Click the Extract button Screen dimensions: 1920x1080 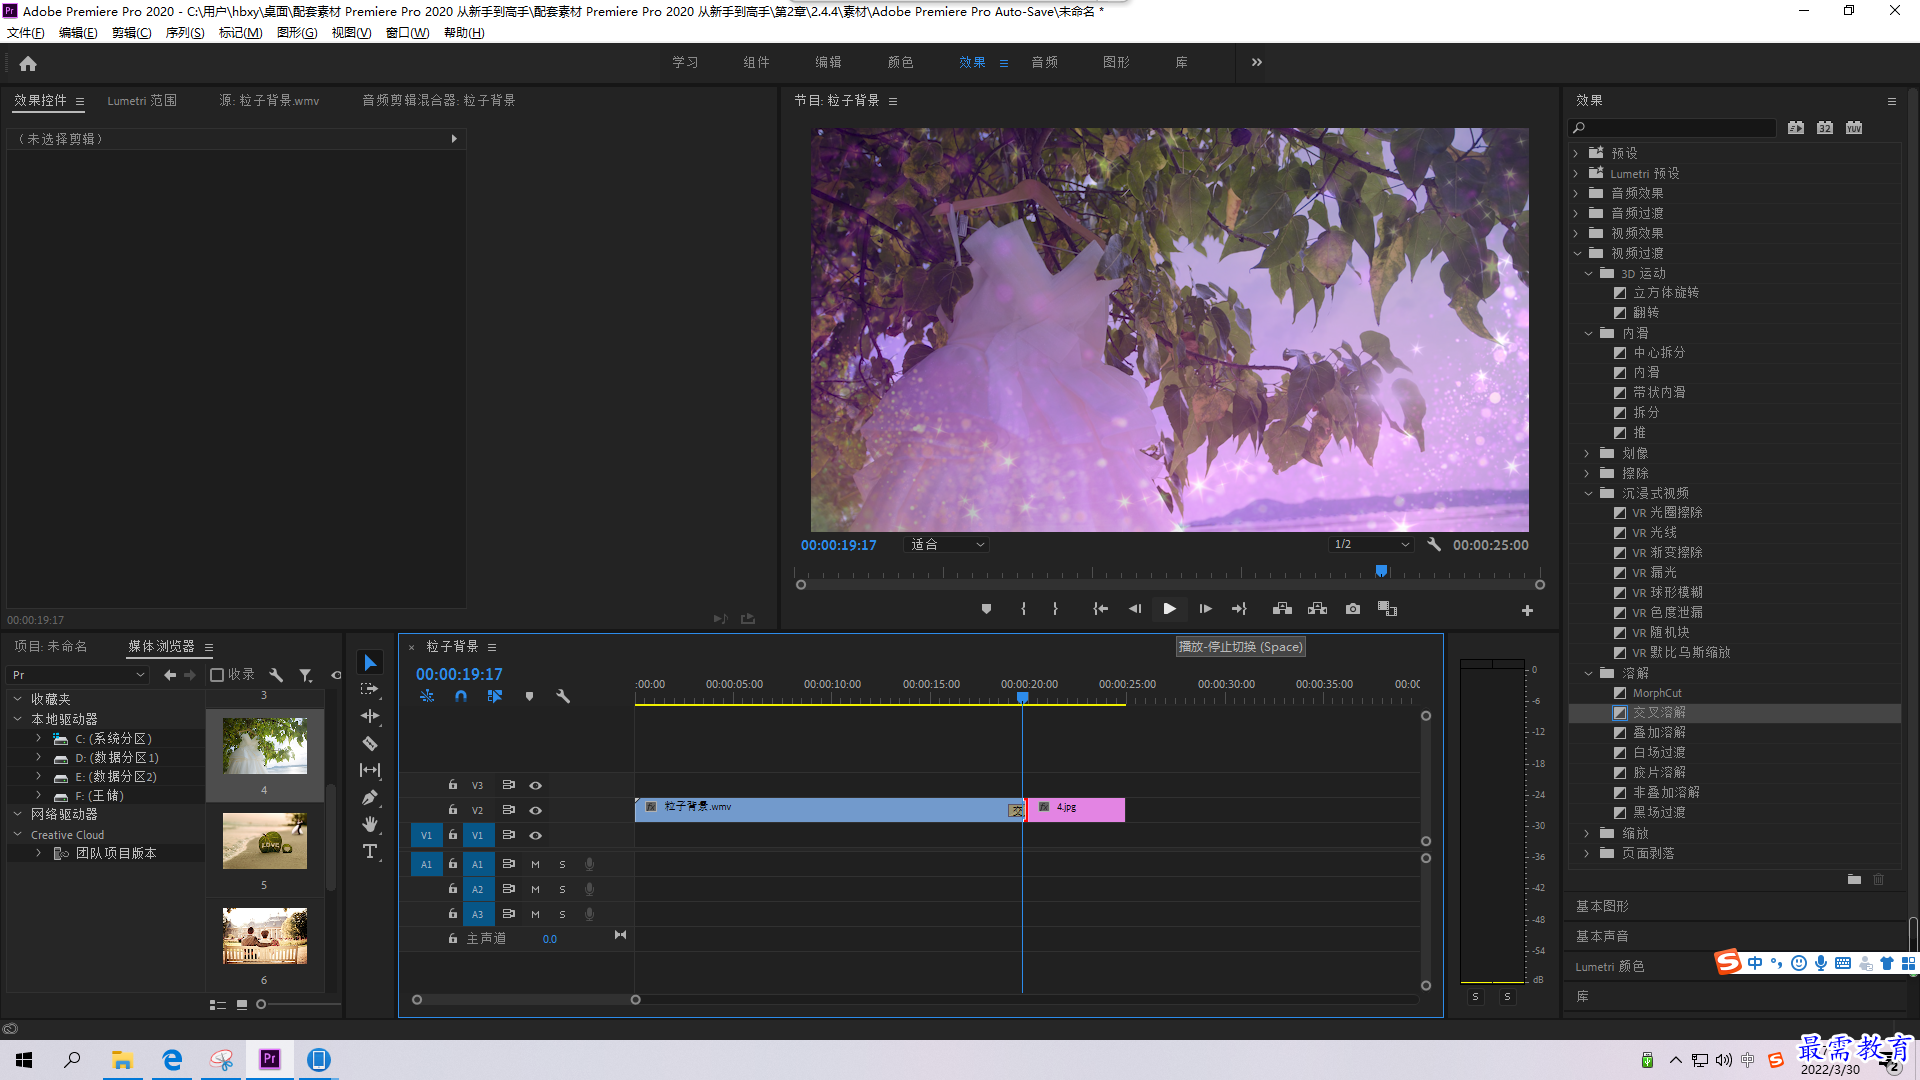point(1317,609)
